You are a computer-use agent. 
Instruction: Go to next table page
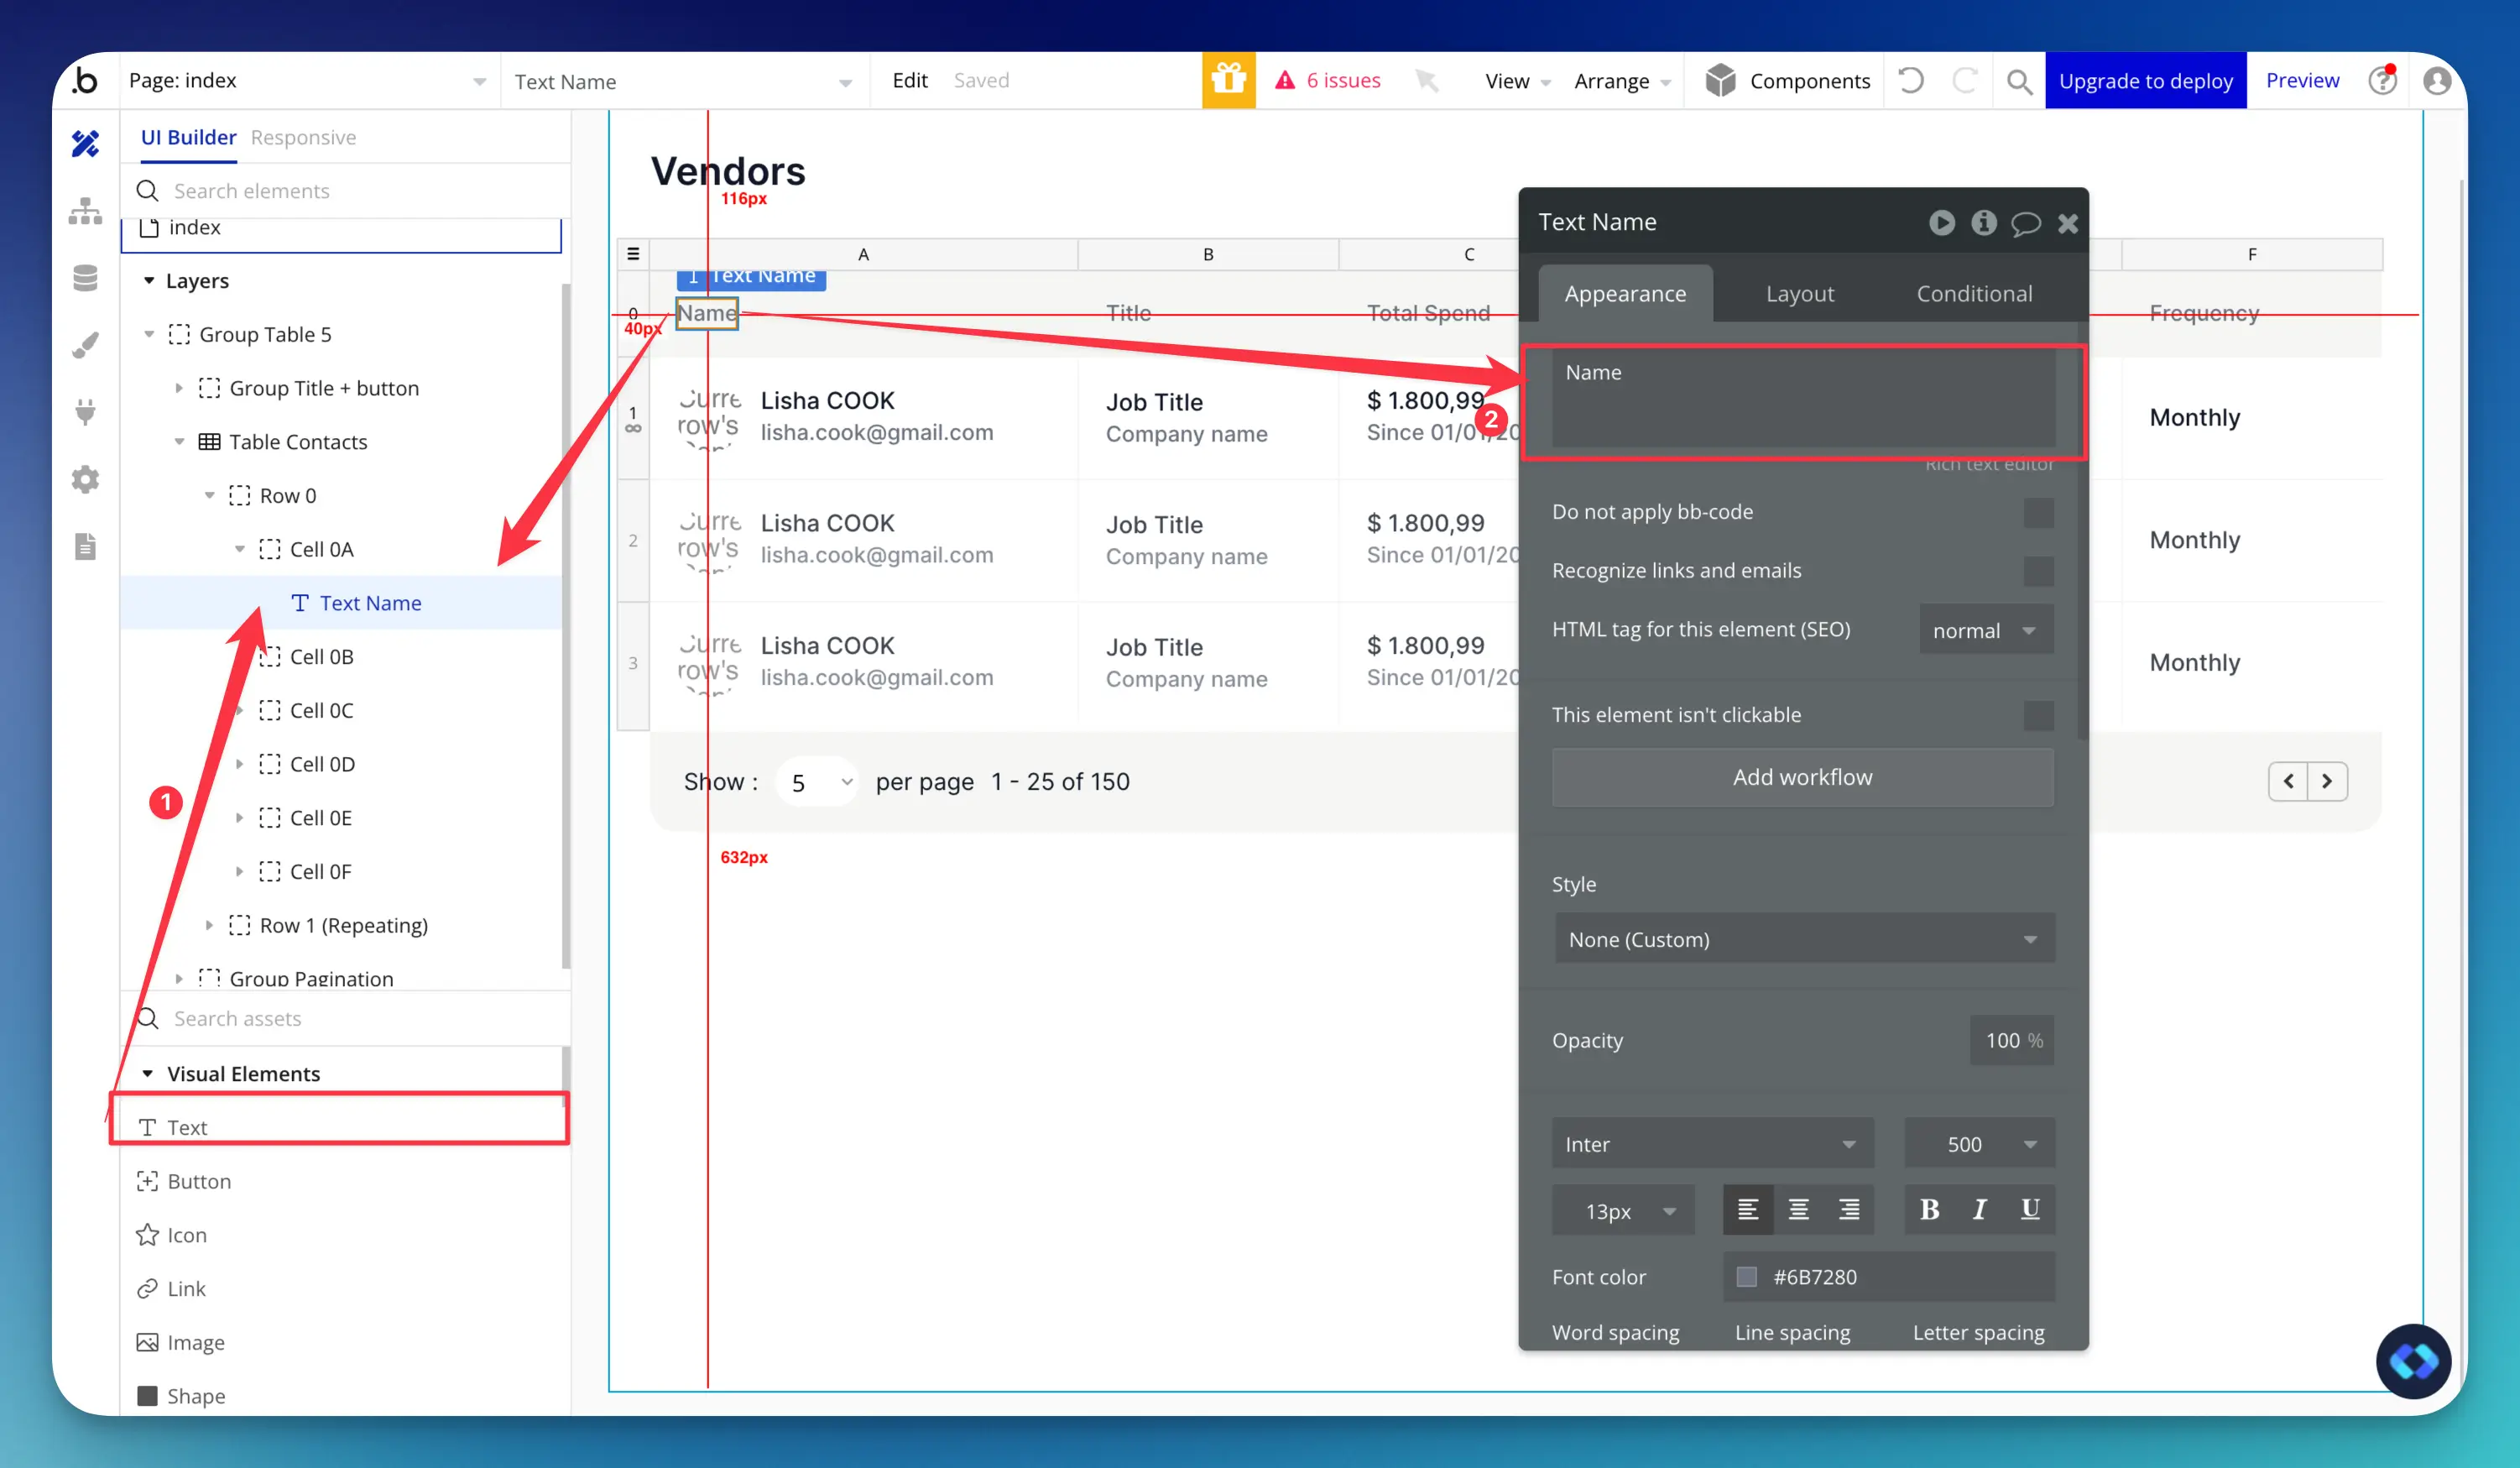[2327, 781]
